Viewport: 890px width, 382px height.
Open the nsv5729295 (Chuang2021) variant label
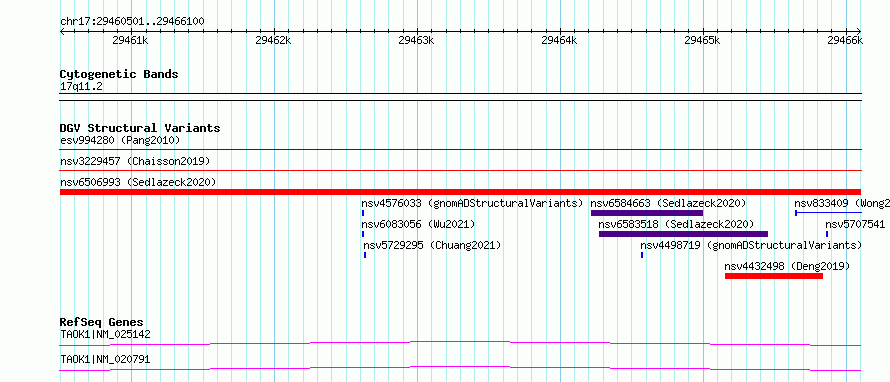[432, 245]
